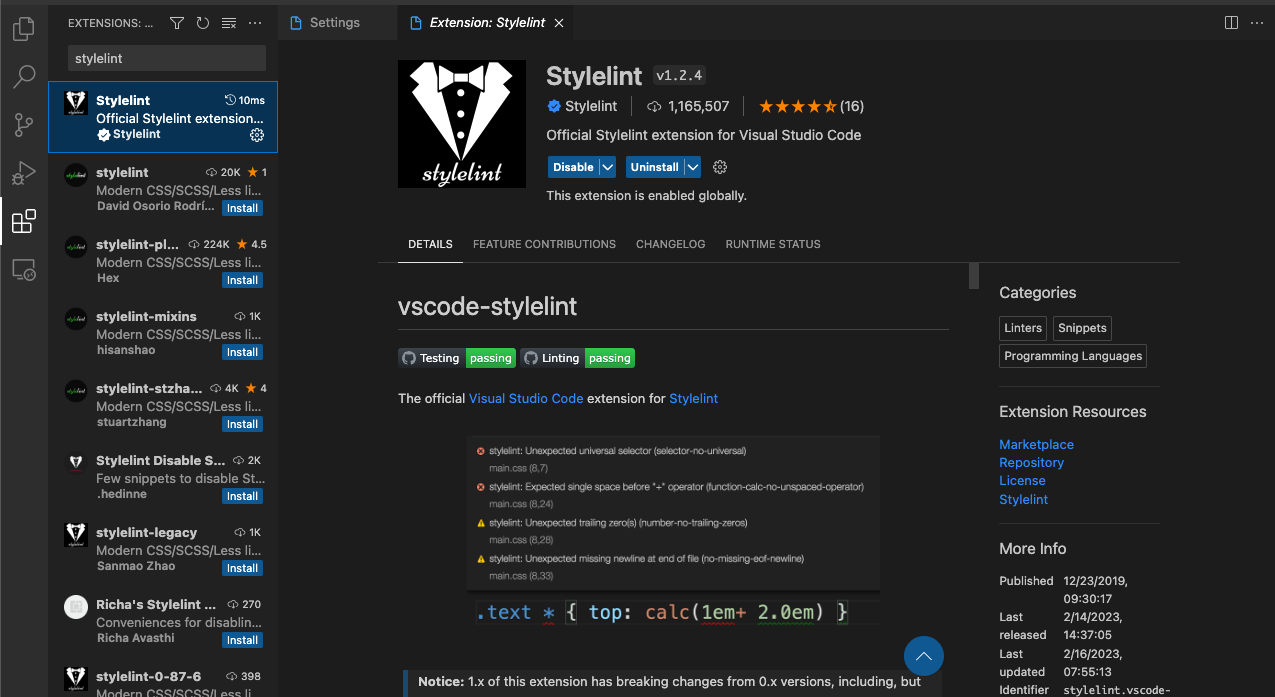Split the editor to the right
Screen dimensions: 1275x697
(x=1231, y=22)
